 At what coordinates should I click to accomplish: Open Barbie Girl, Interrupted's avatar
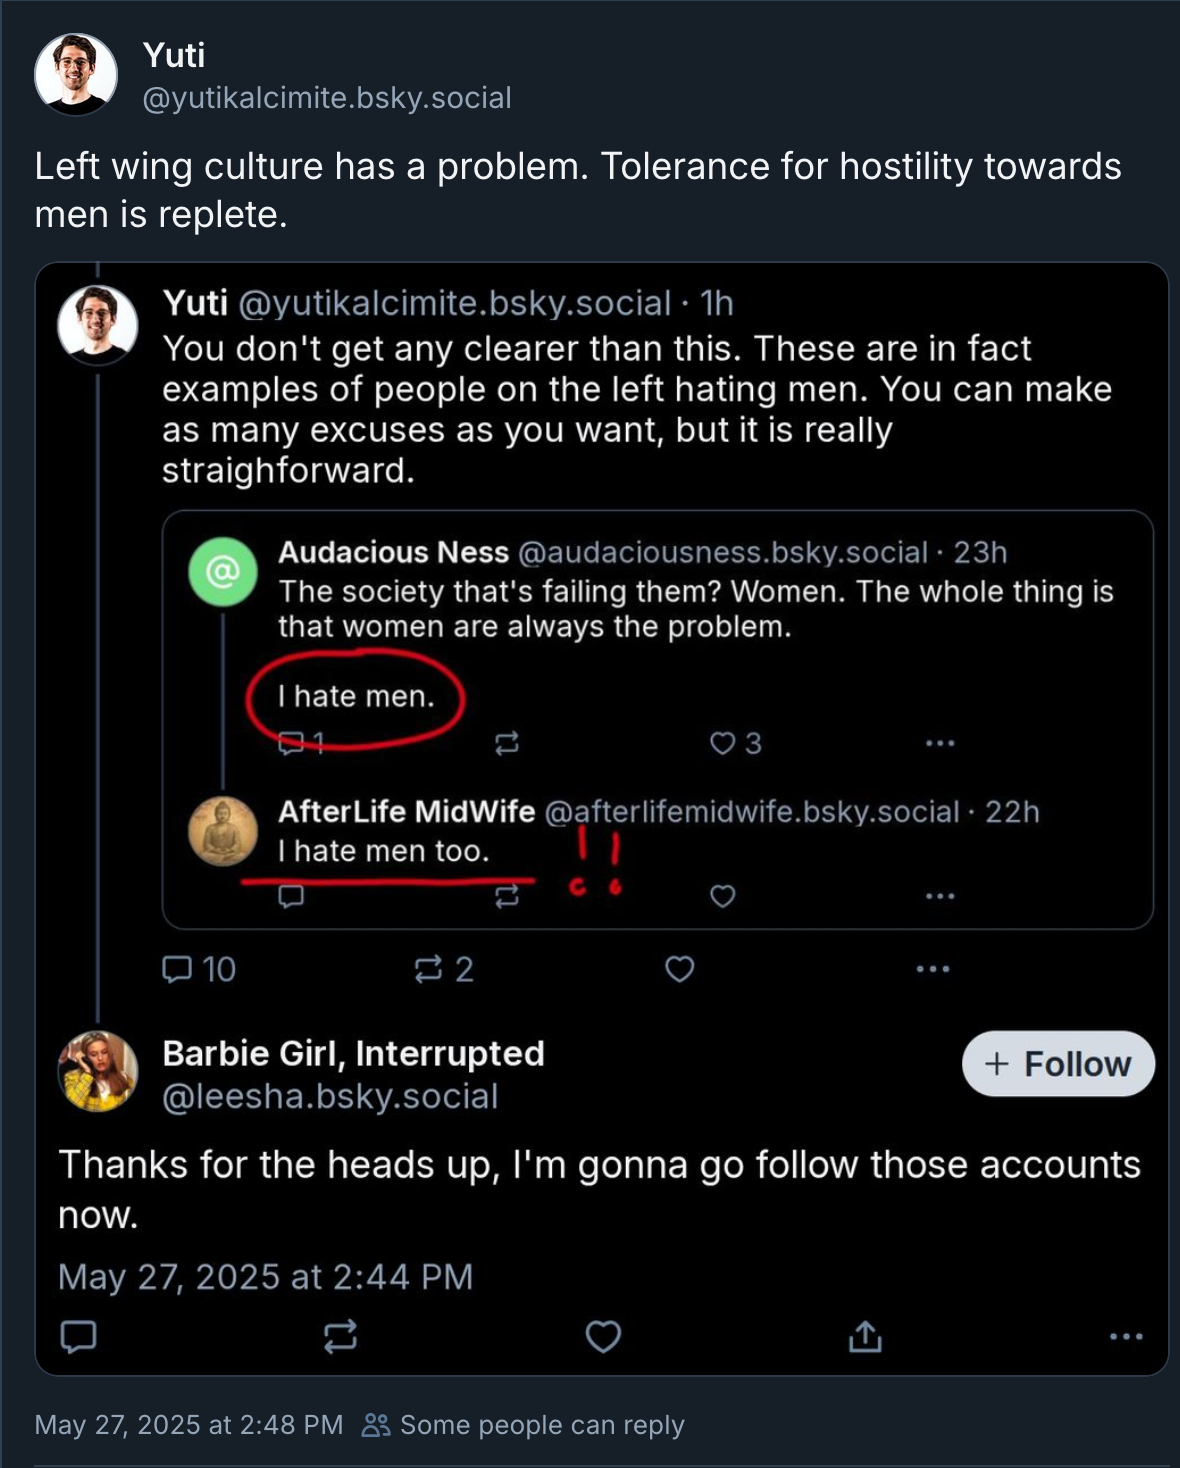click(x=98, y=1072)
